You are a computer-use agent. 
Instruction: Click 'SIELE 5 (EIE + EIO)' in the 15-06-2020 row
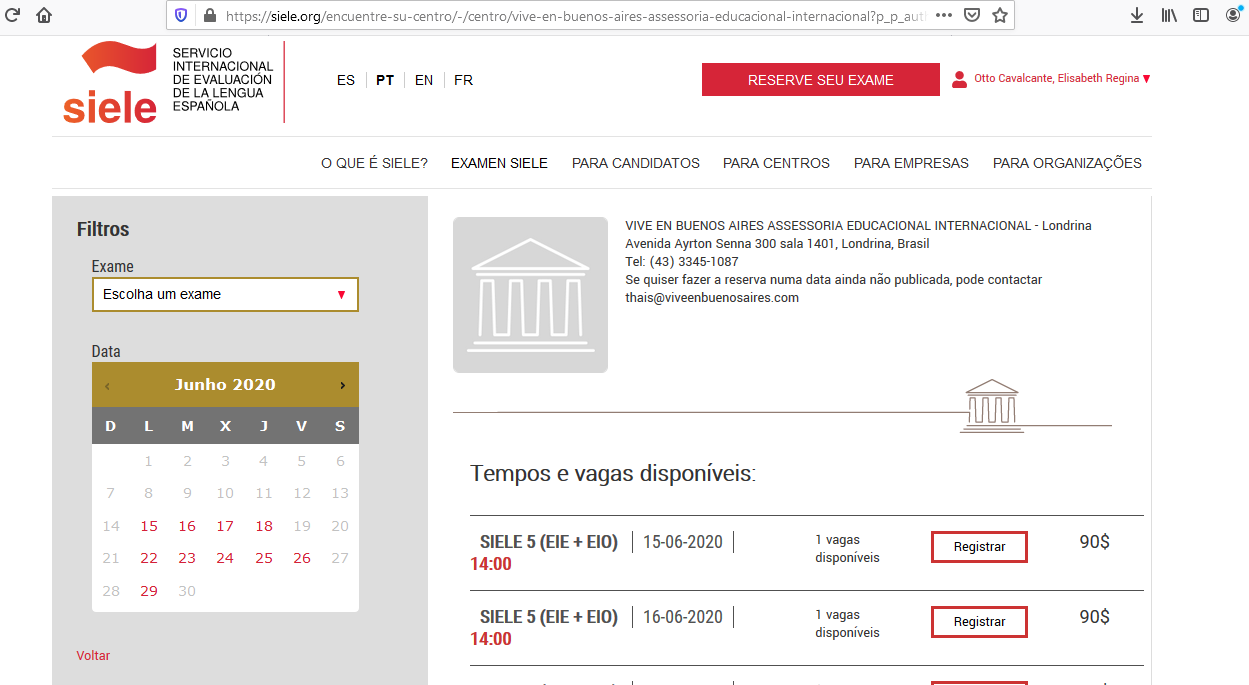(549, 542)
